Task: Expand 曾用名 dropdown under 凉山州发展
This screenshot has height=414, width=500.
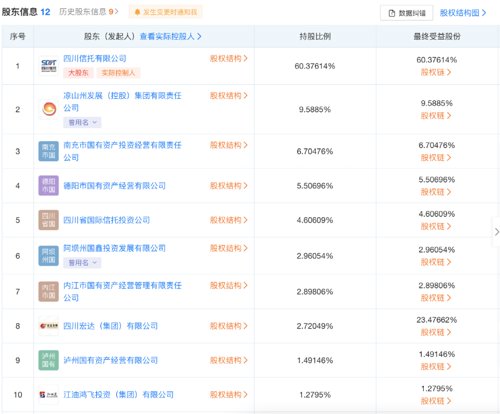Action: click(82, 122)
